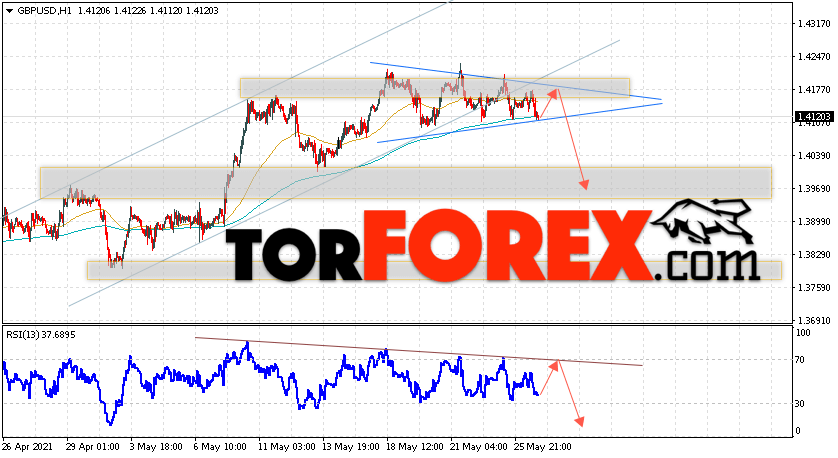This screenshot has height=458, width=838.
Task: Click the RSI scale level 70
Action: pyautogui.click(x=800, y=360)
